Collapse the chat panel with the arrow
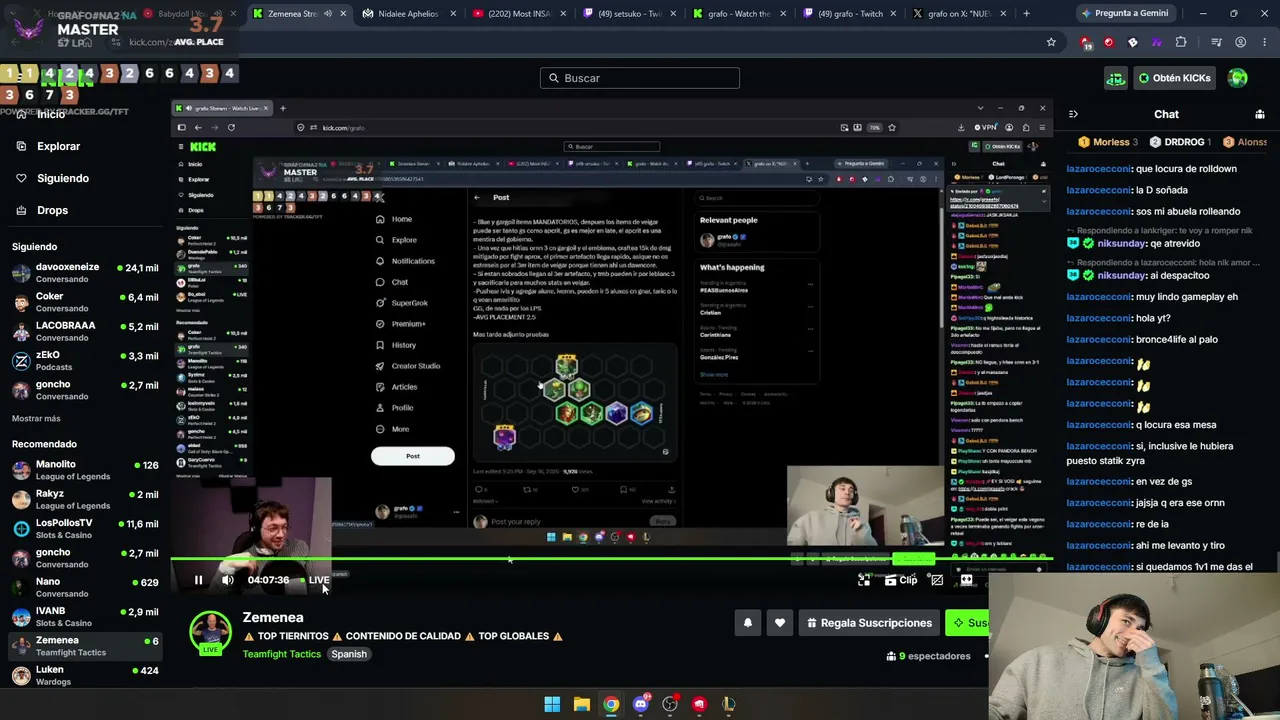 click(x=1073, y=114)
